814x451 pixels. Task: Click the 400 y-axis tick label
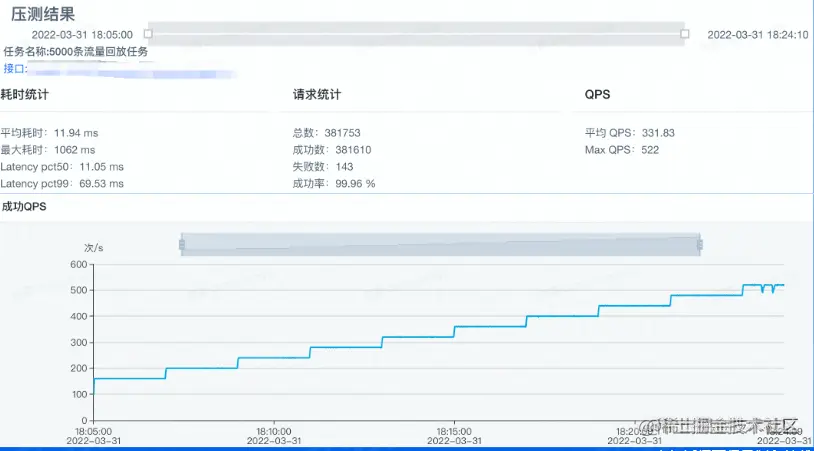pos(78,317)
